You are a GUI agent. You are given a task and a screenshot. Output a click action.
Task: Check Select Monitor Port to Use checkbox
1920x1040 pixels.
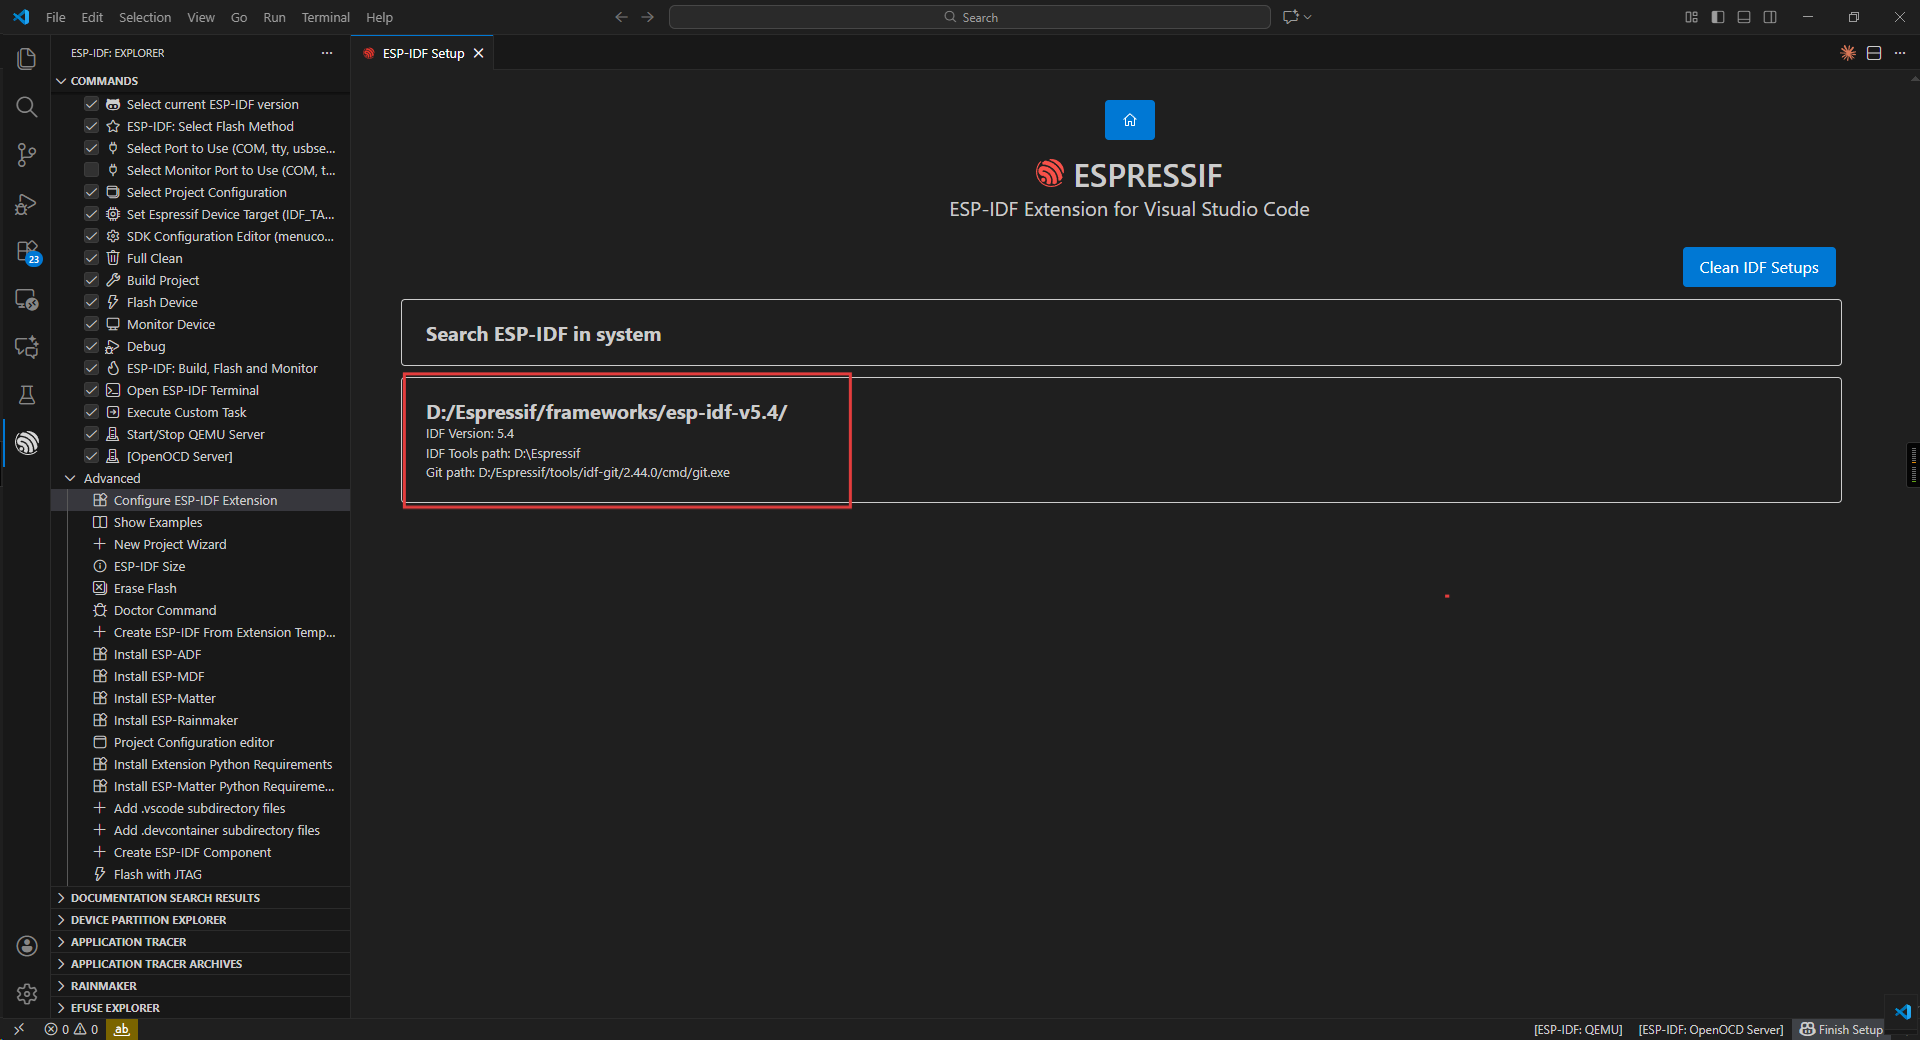pyautogui.click(x=91, y=170)
